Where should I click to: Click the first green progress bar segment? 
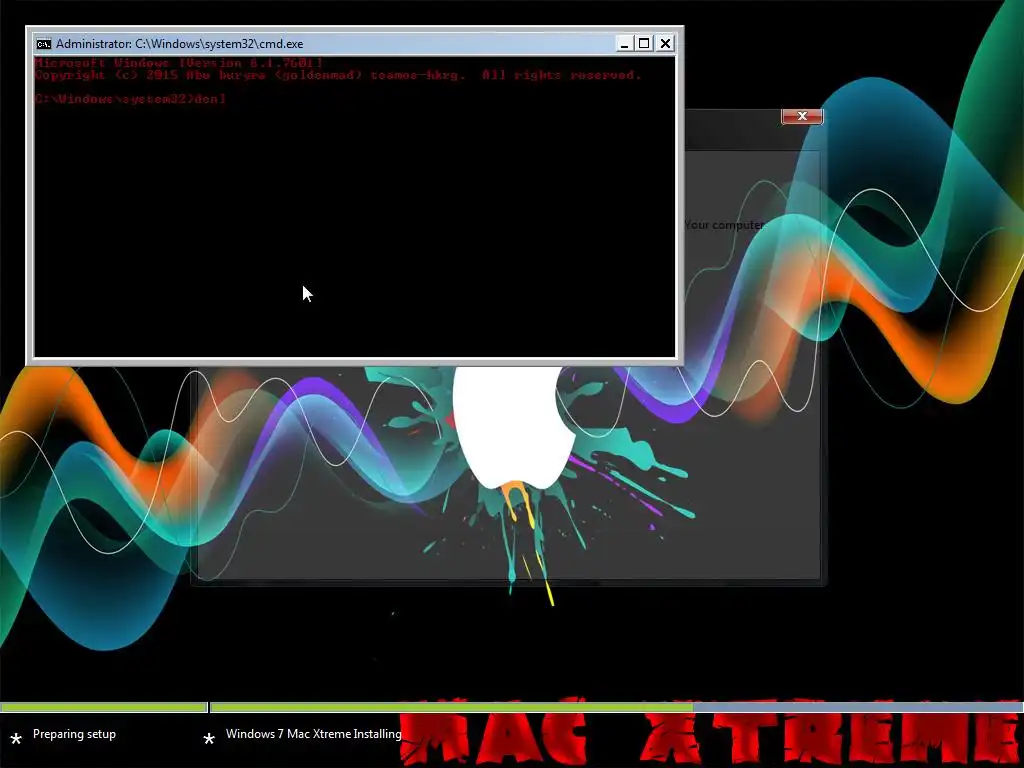(103, 707)
